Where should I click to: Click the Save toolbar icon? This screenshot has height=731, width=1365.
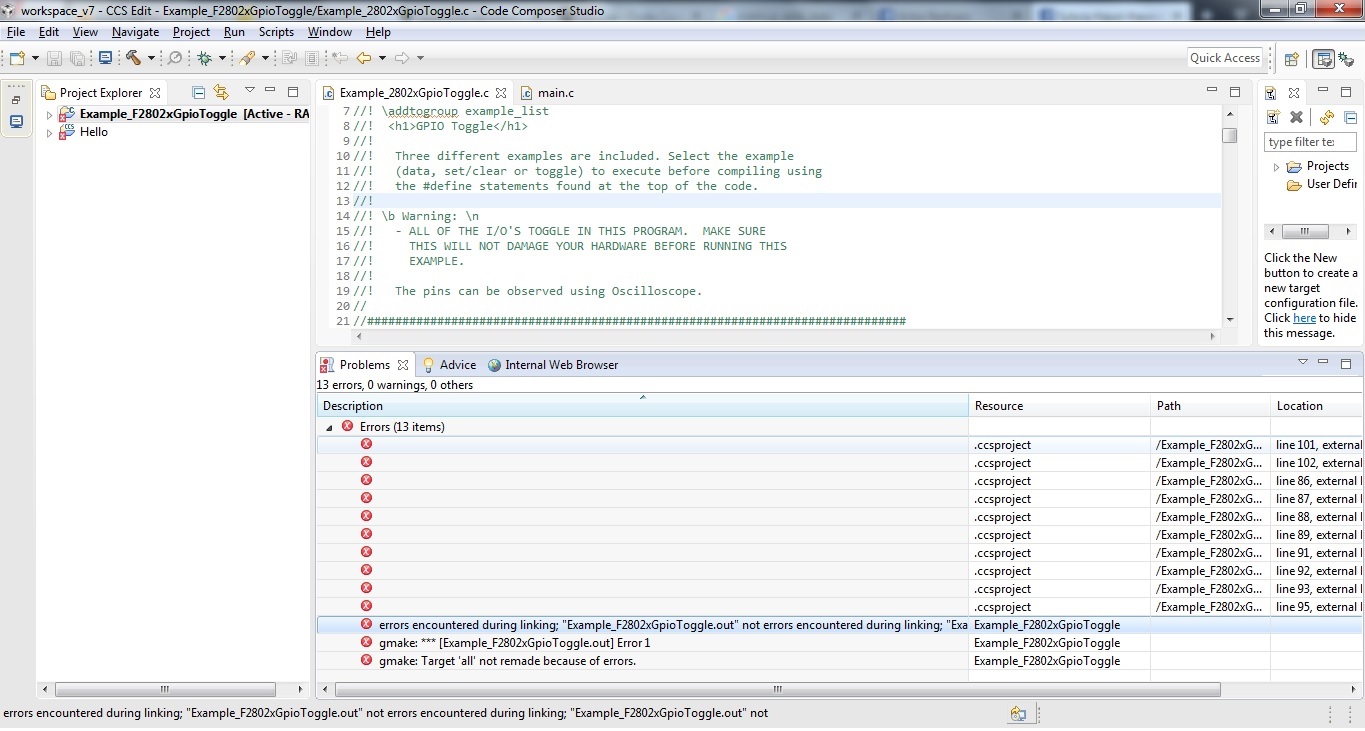pyautogui.click(x=54, y=59)
